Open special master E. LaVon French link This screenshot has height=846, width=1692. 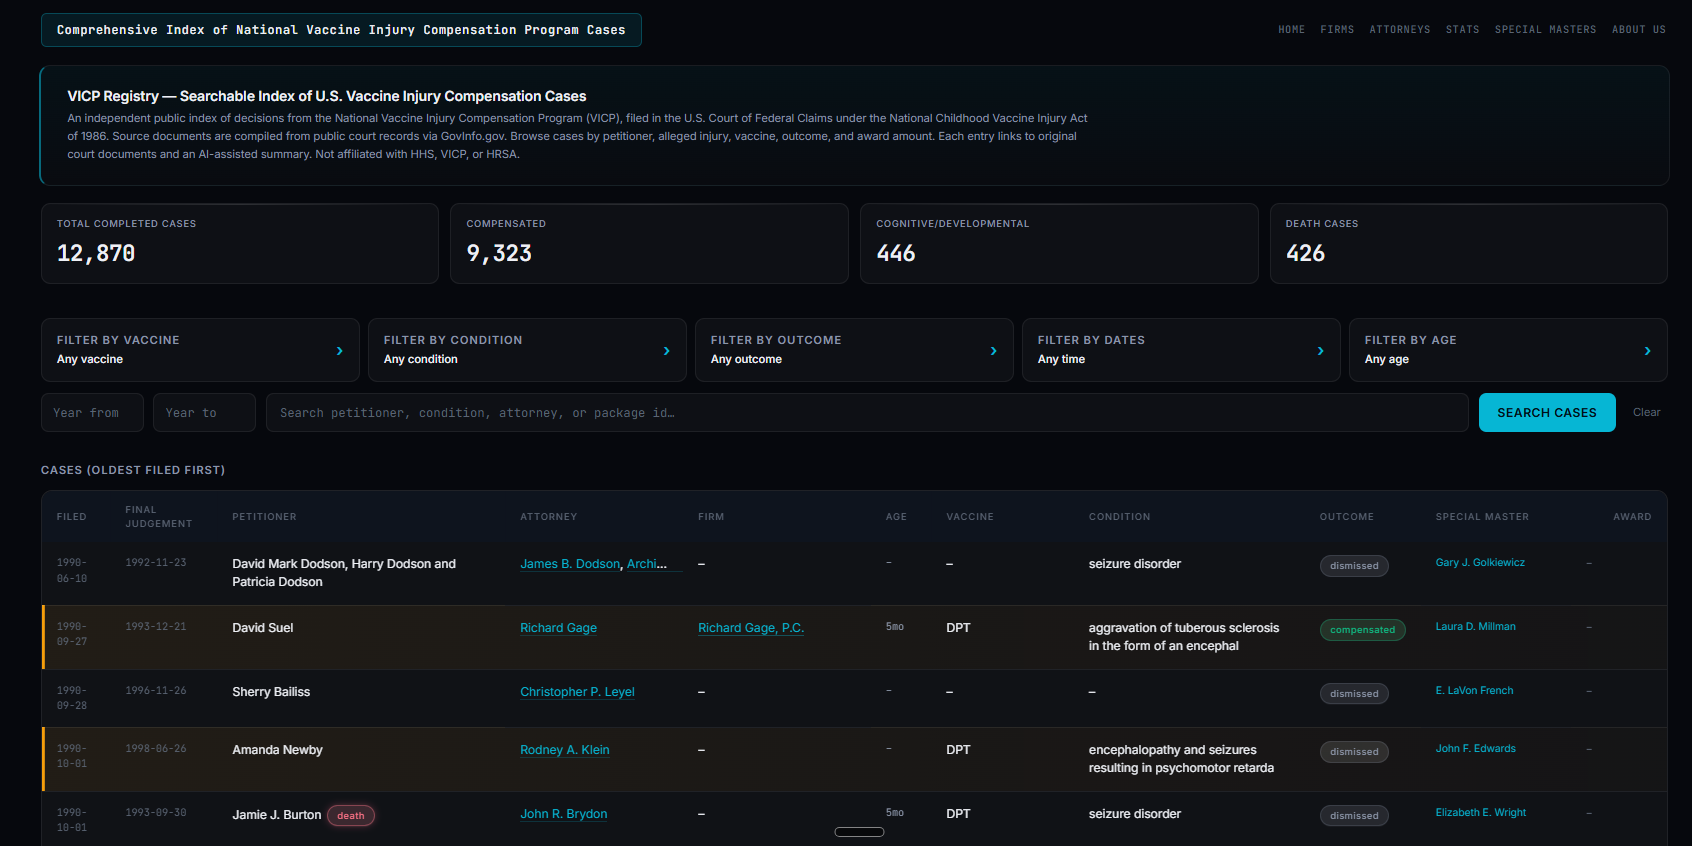click(x=1474, y=690)
